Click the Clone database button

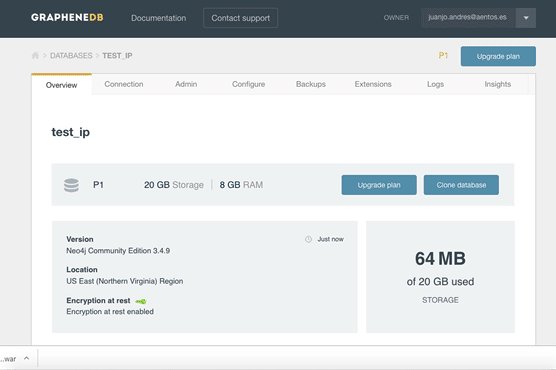[x=461, y=185]
